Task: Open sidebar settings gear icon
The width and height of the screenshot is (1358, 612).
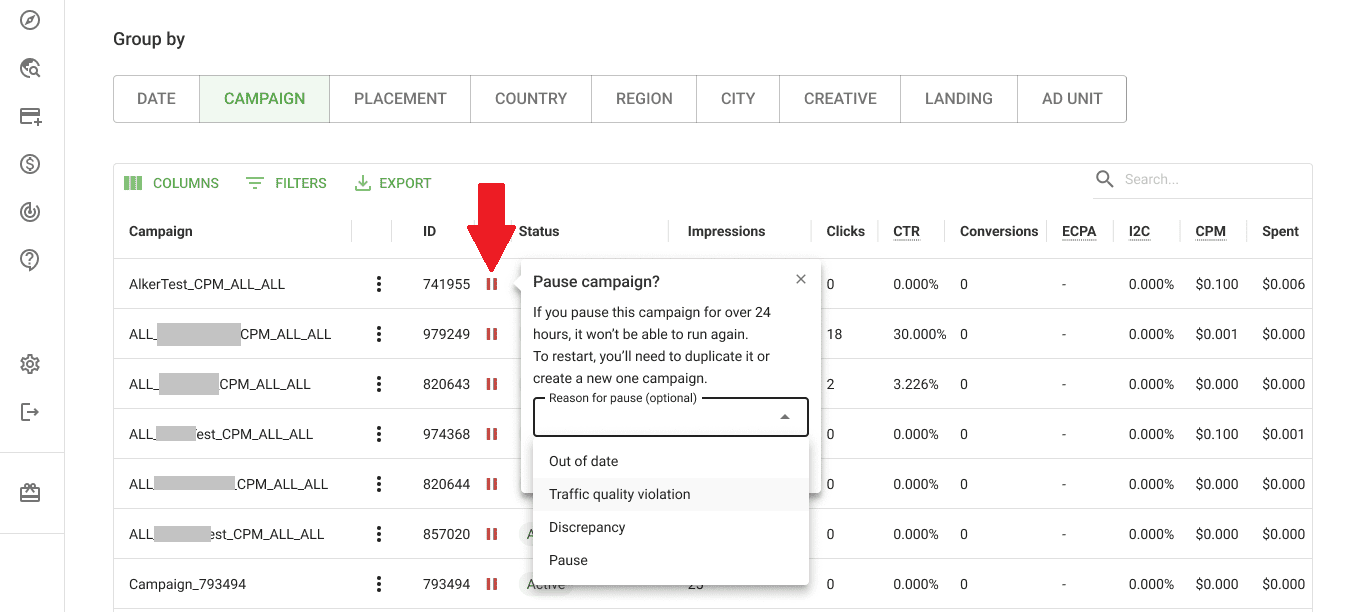Action: coord(30,364)
